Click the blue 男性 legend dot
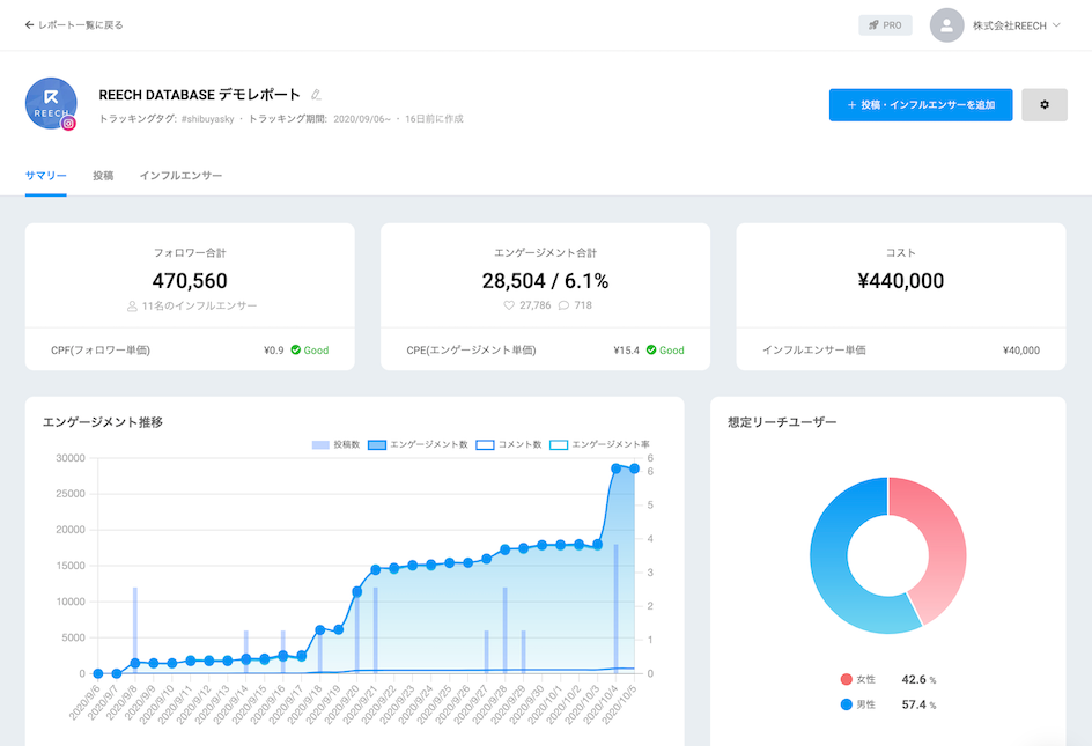Image resolution: width=1092 pixels, height=747 pixels. 846,705
